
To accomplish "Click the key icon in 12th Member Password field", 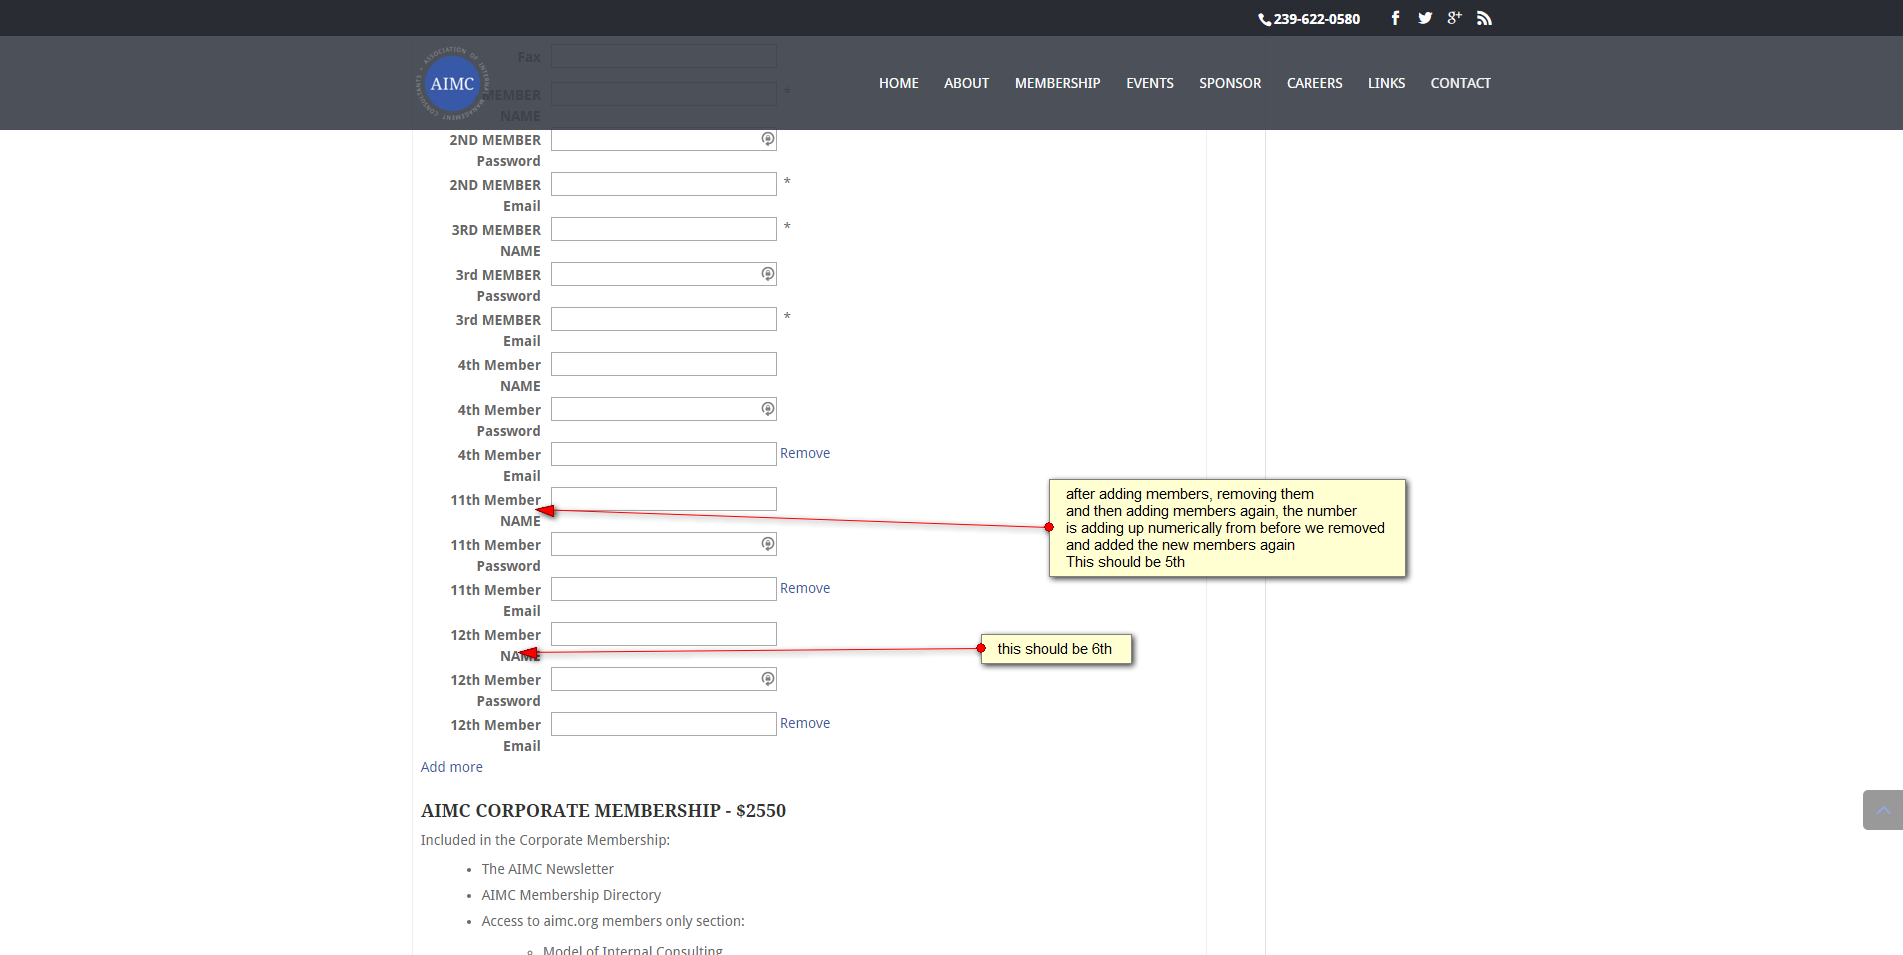I will coord(768,679).
